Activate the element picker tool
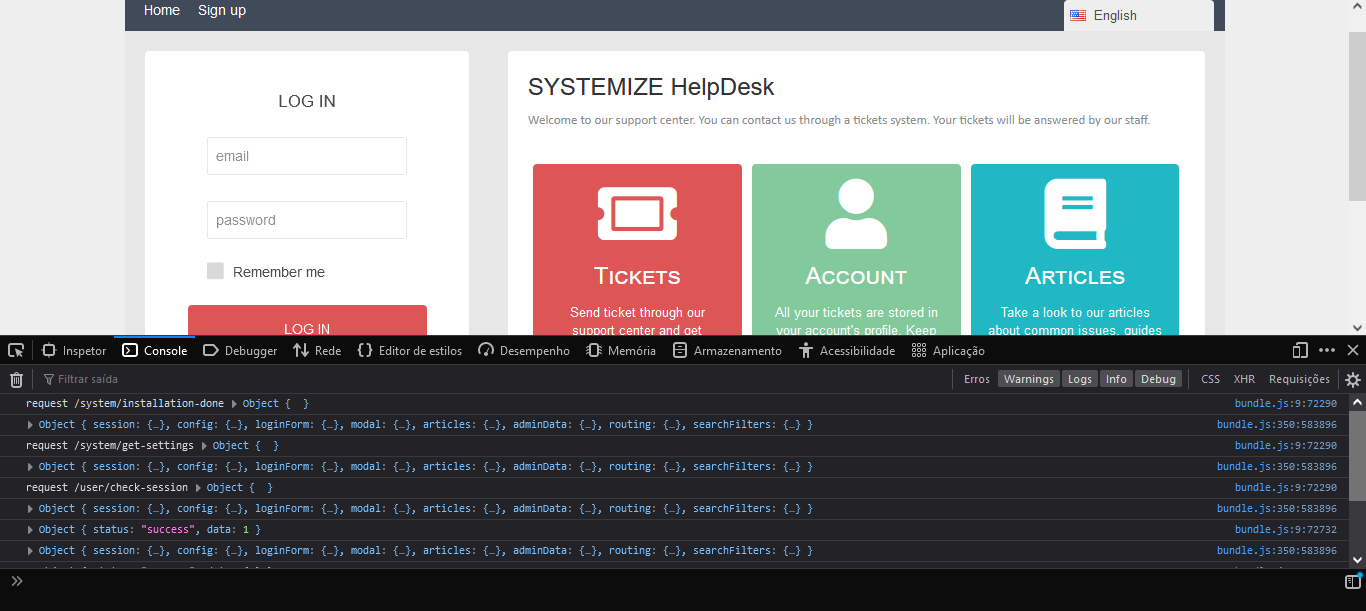 click(x=16, y=350)
